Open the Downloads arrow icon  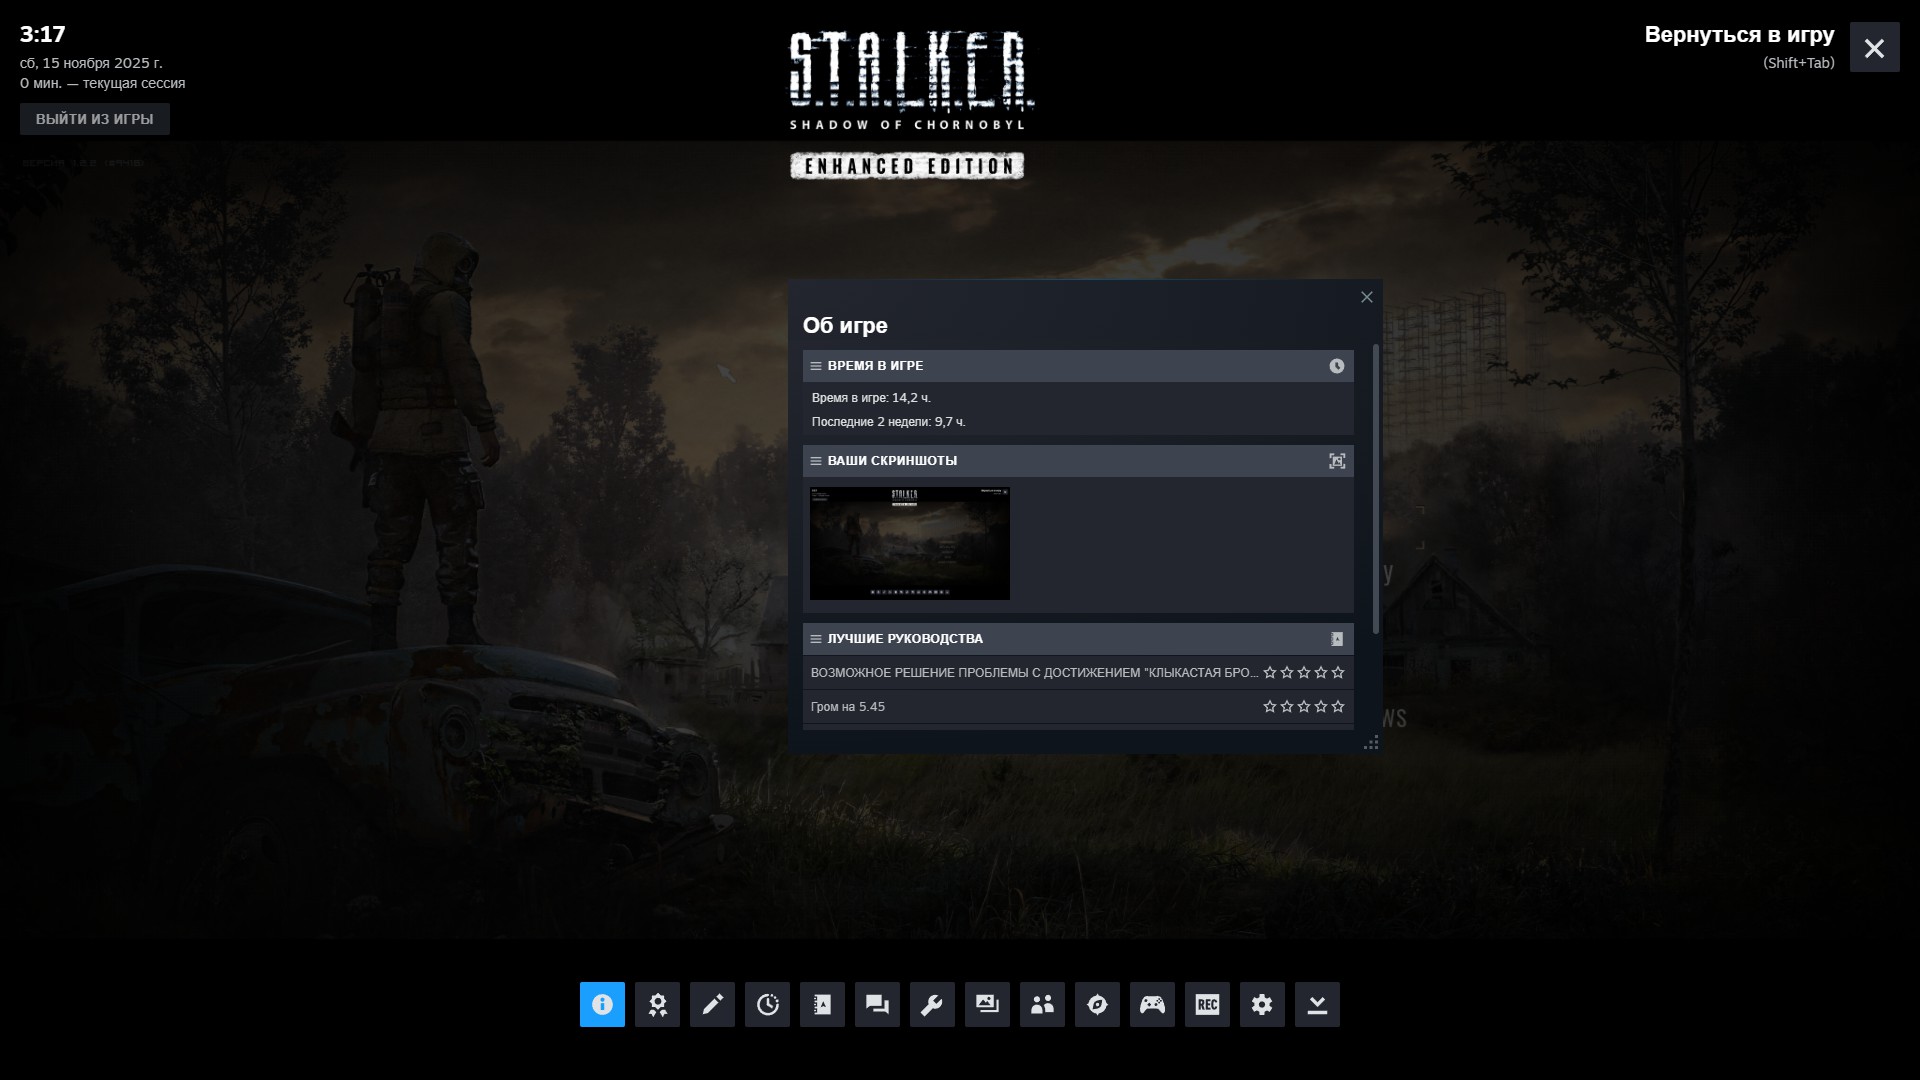click(1317, 1004)
